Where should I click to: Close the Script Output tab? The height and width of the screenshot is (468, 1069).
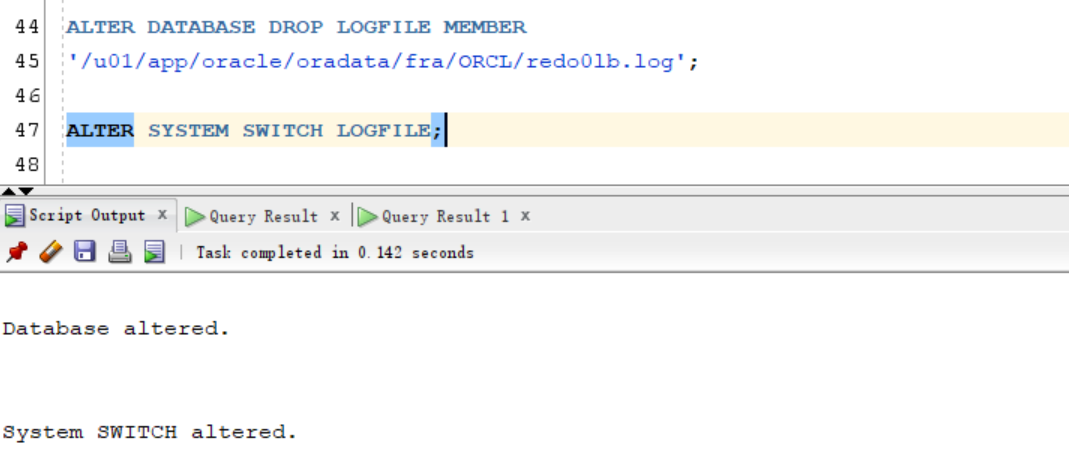[x=162, y=215]
